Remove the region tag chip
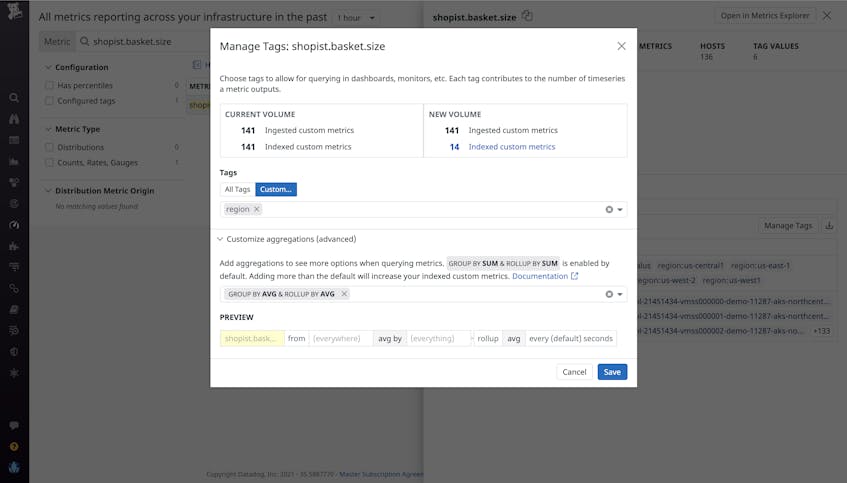The width and height of the screenshot is (847, 483). click(257, 209)
